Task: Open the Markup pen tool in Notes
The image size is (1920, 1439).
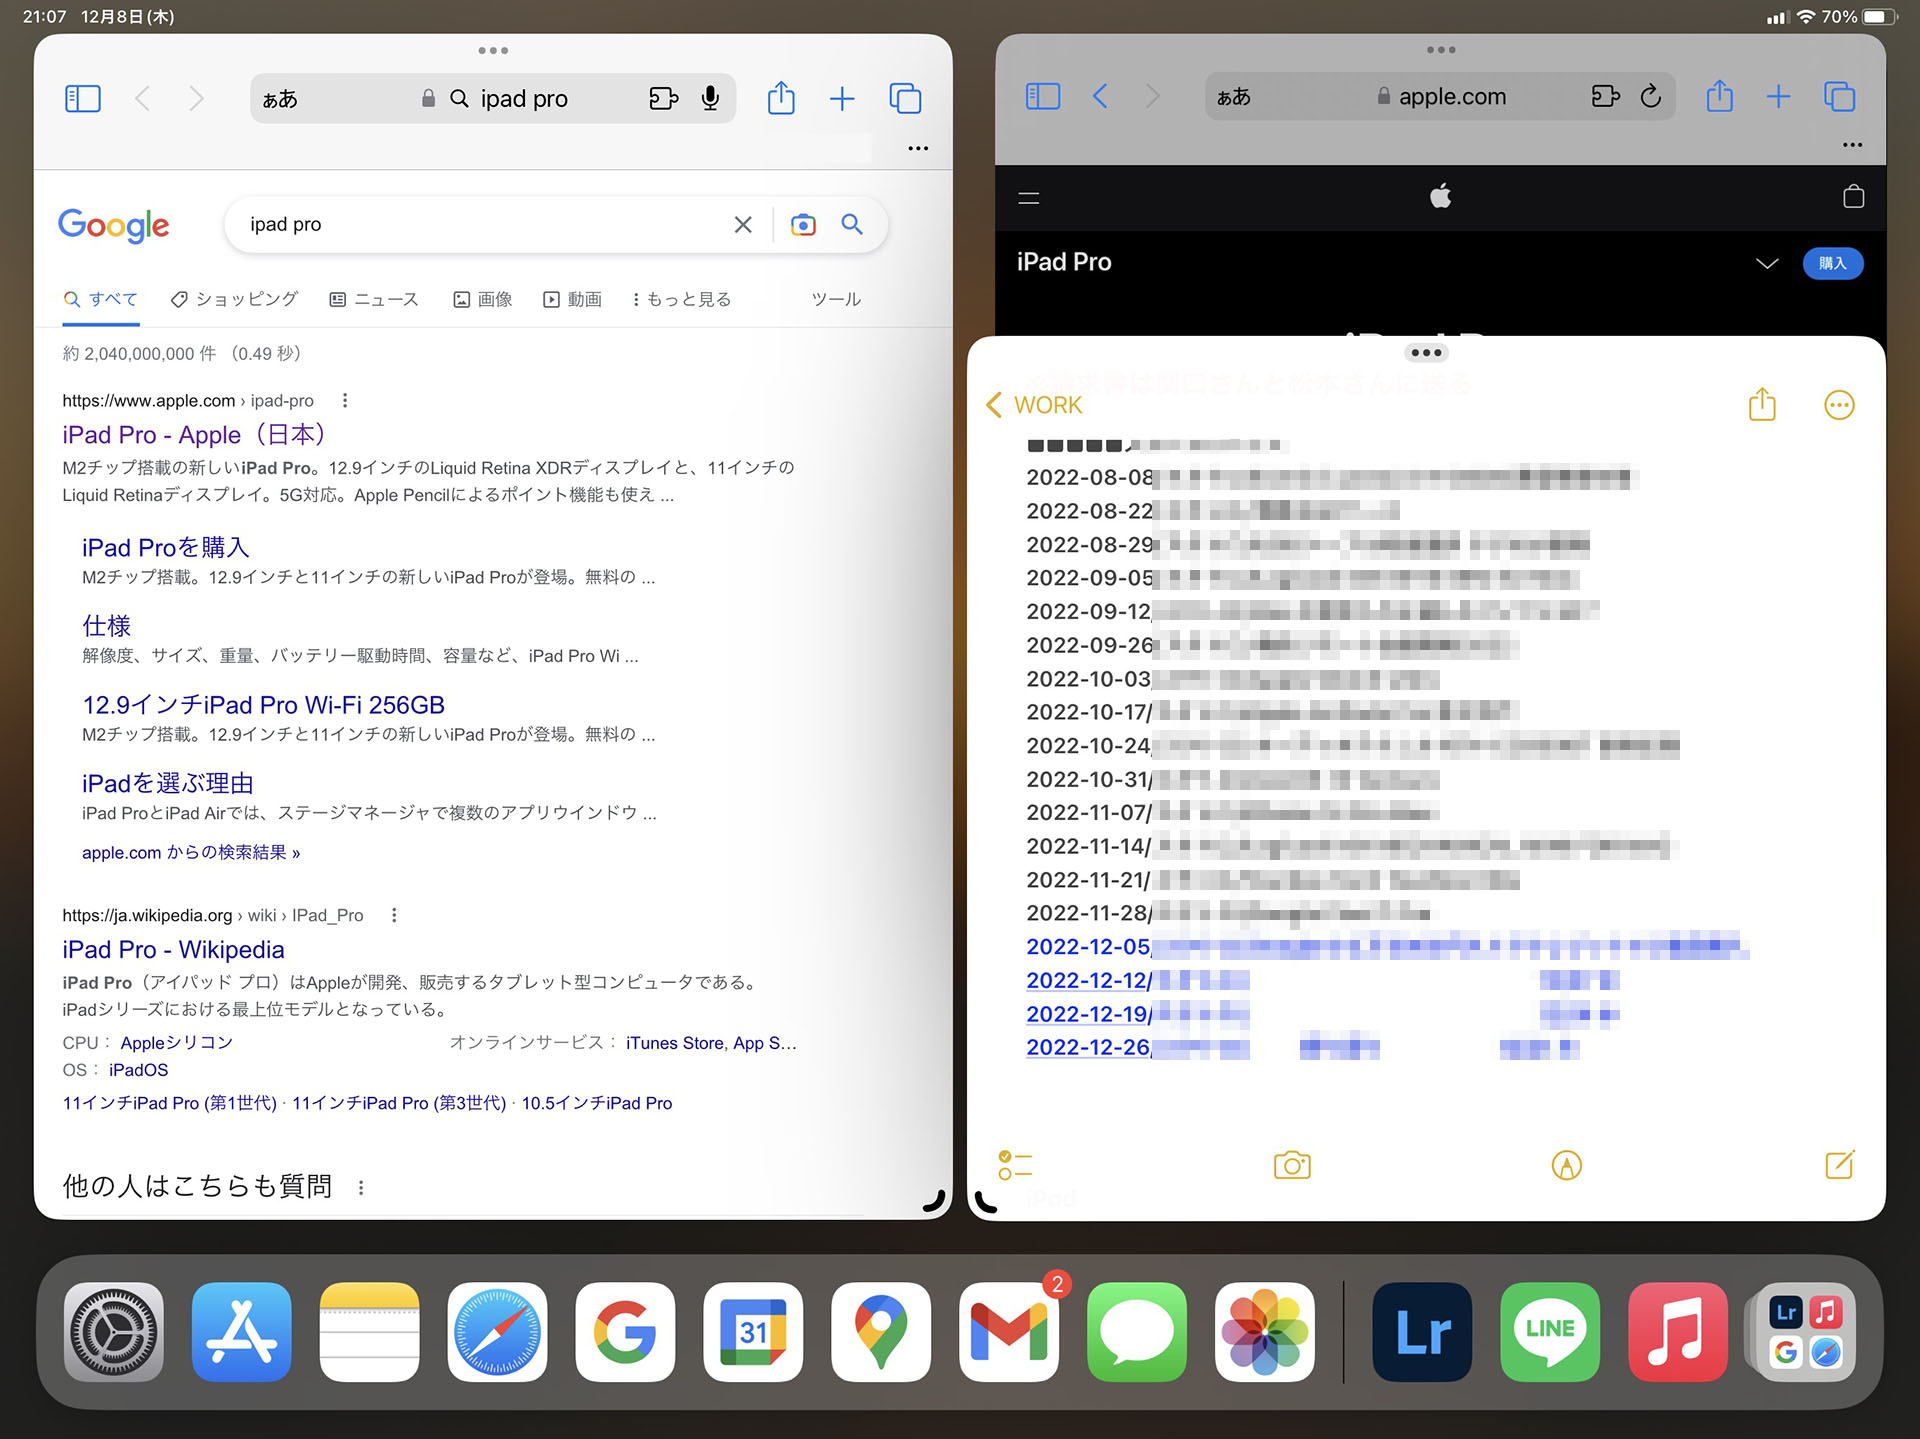Action: click(x=1566, y=1165)
